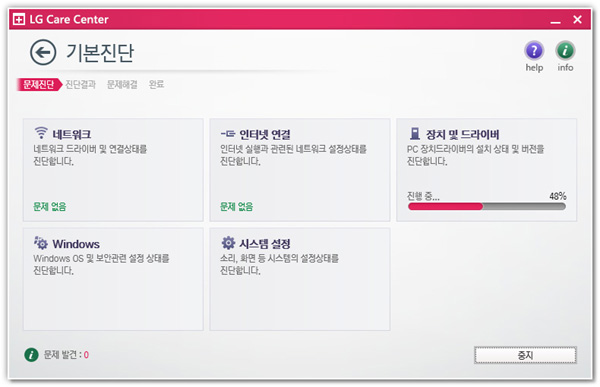Screen dimensions: 600x387
Task: Open the purple help icon
Action: coord(534,50)
